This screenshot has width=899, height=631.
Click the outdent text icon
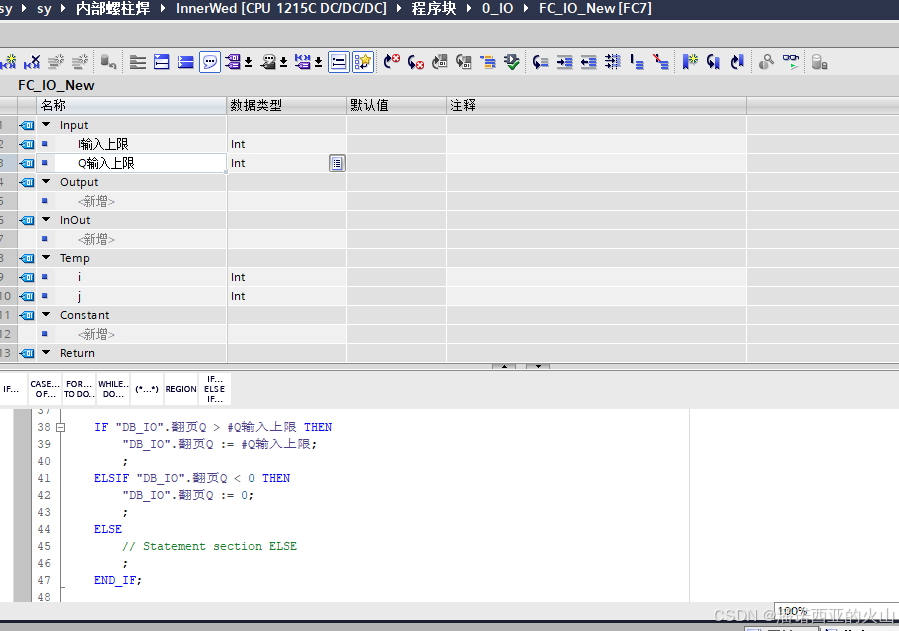[x=589, y=62]
